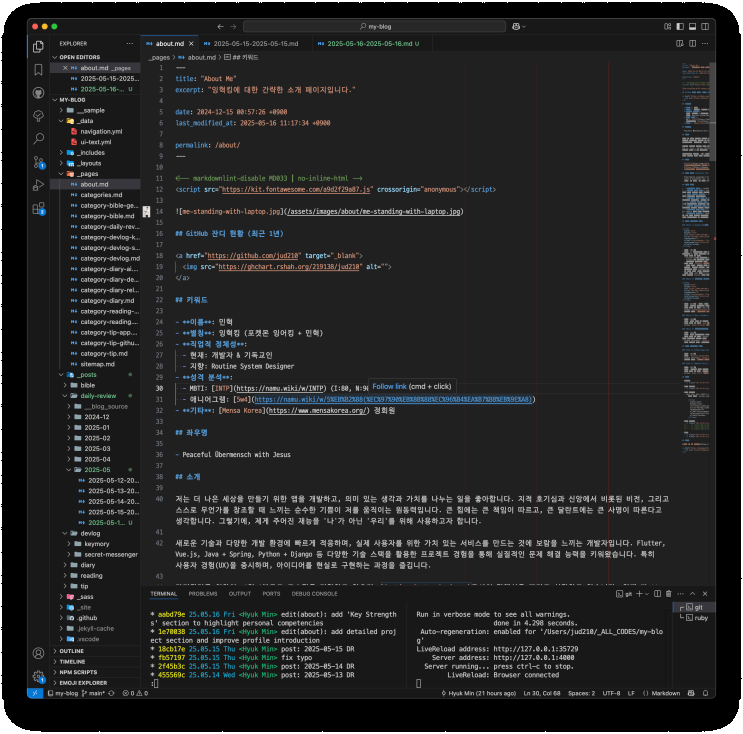The width and height of the screenshot is (743, 734).
Task: Follow the namu.wiki INTP link
Action: tap(281, 389)
